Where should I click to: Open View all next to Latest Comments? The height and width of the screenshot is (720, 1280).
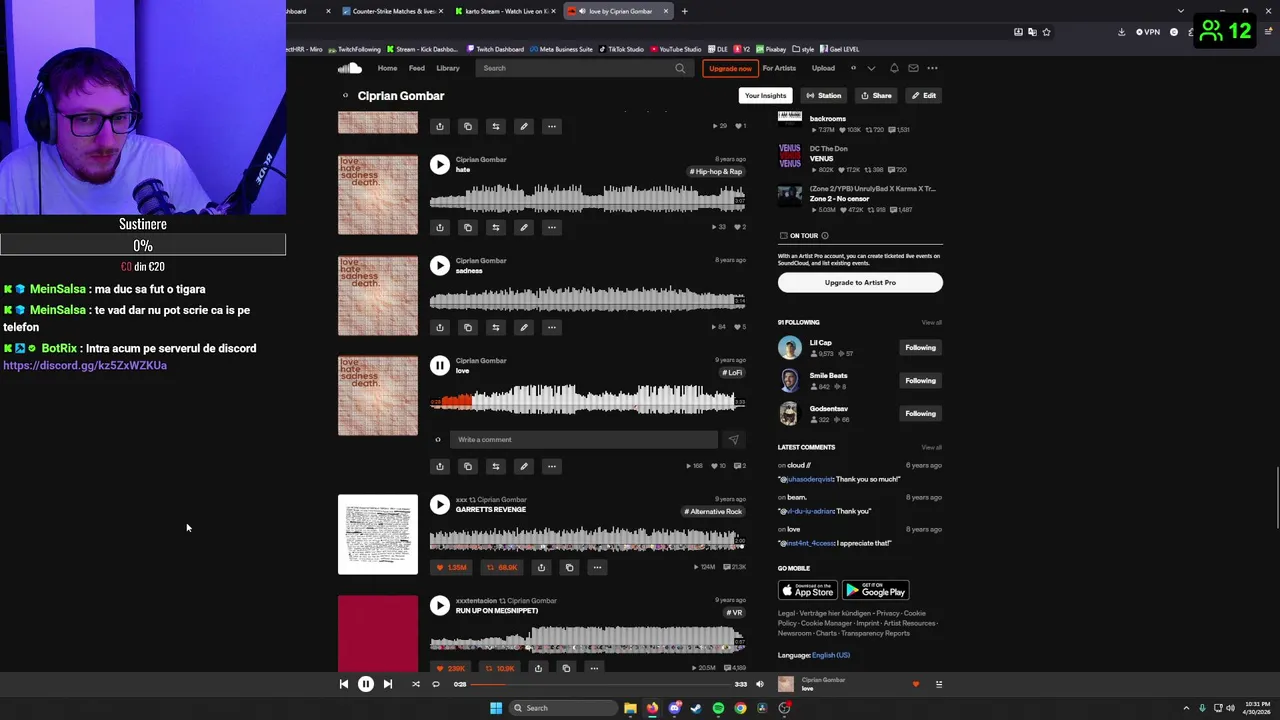tap(931, 447)
